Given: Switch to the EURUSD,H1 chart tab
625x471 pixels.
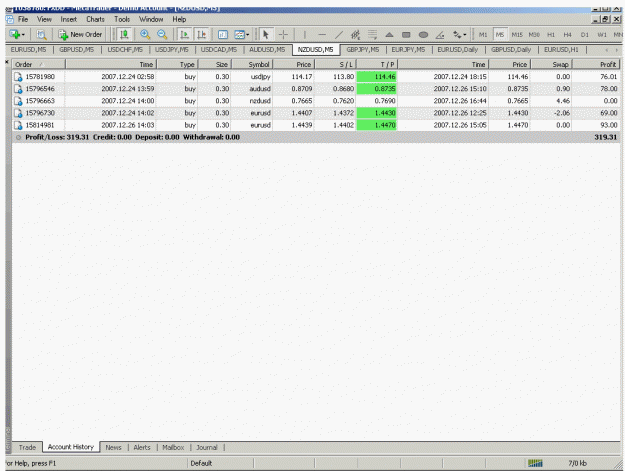Looking at the screenshot, I should tap(561, 49).
